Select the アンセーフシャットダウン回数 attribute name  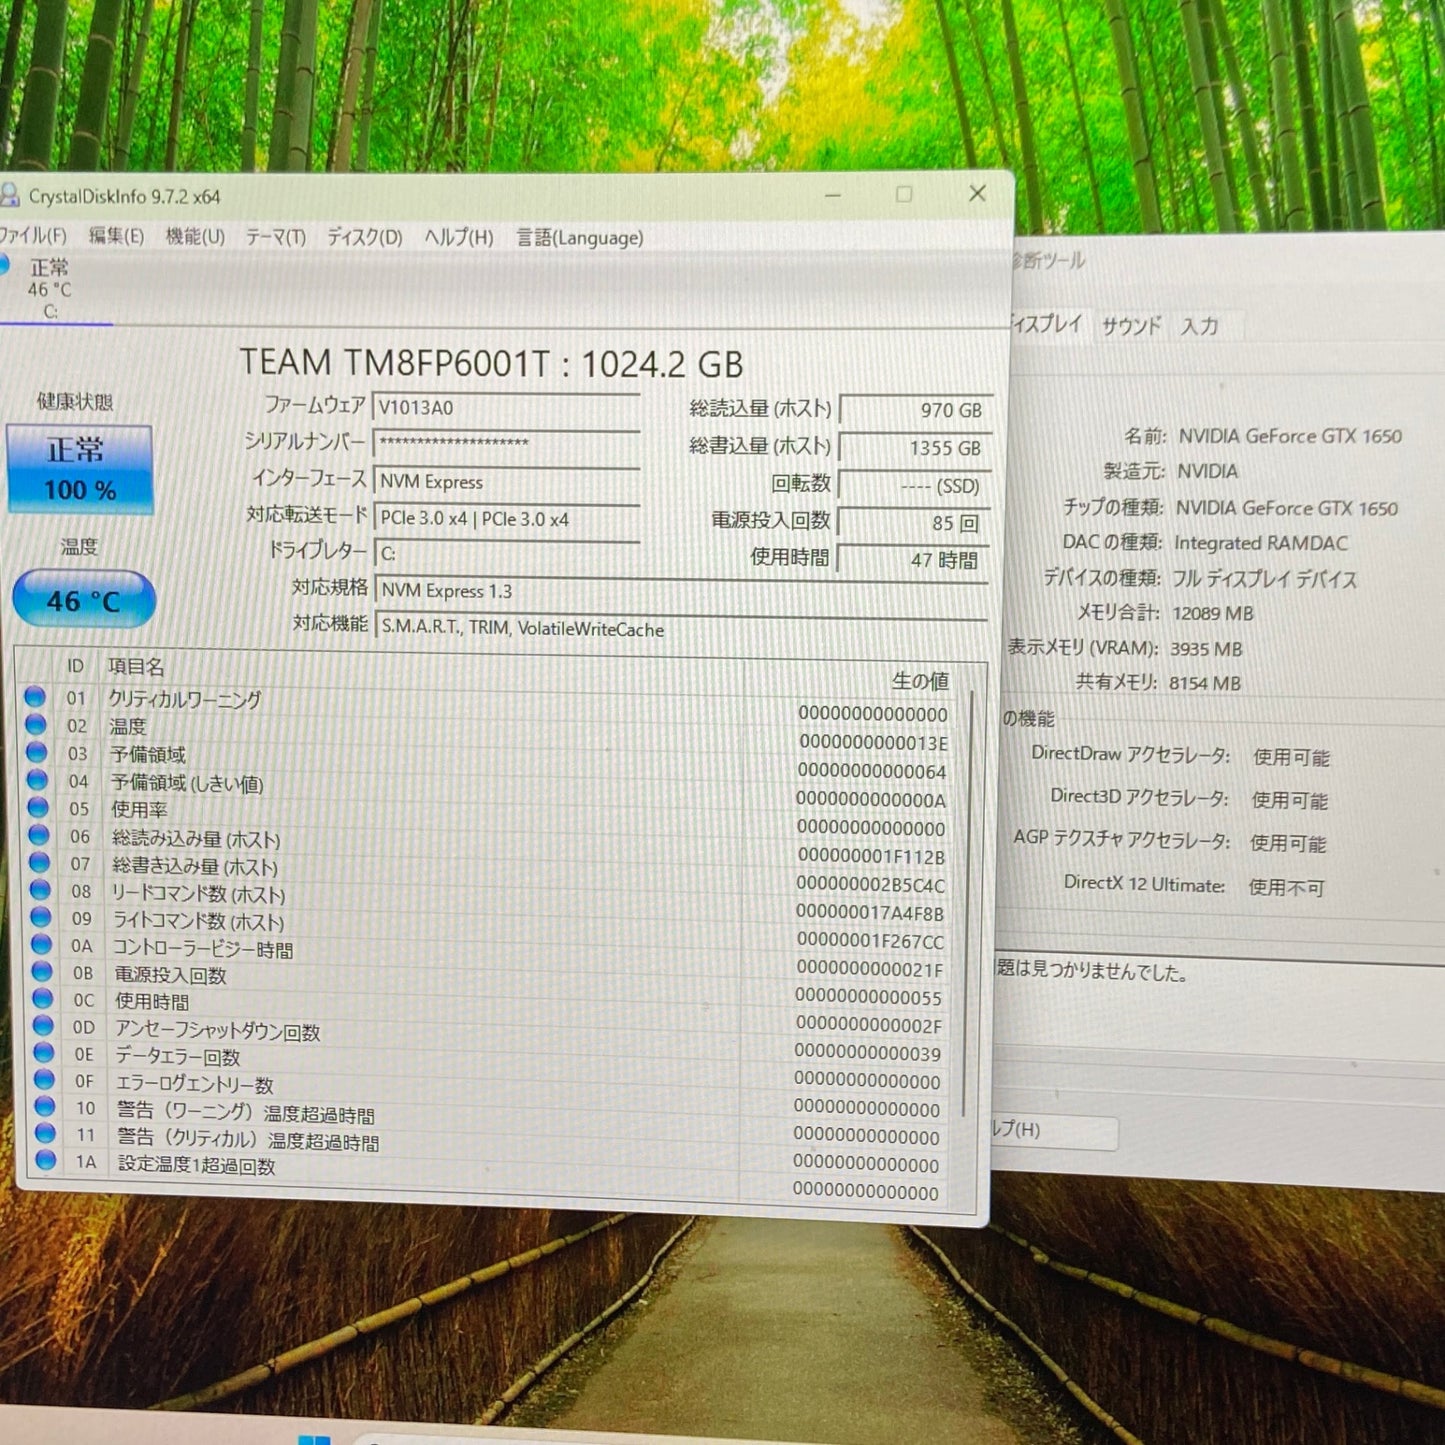click(218, 1030)
